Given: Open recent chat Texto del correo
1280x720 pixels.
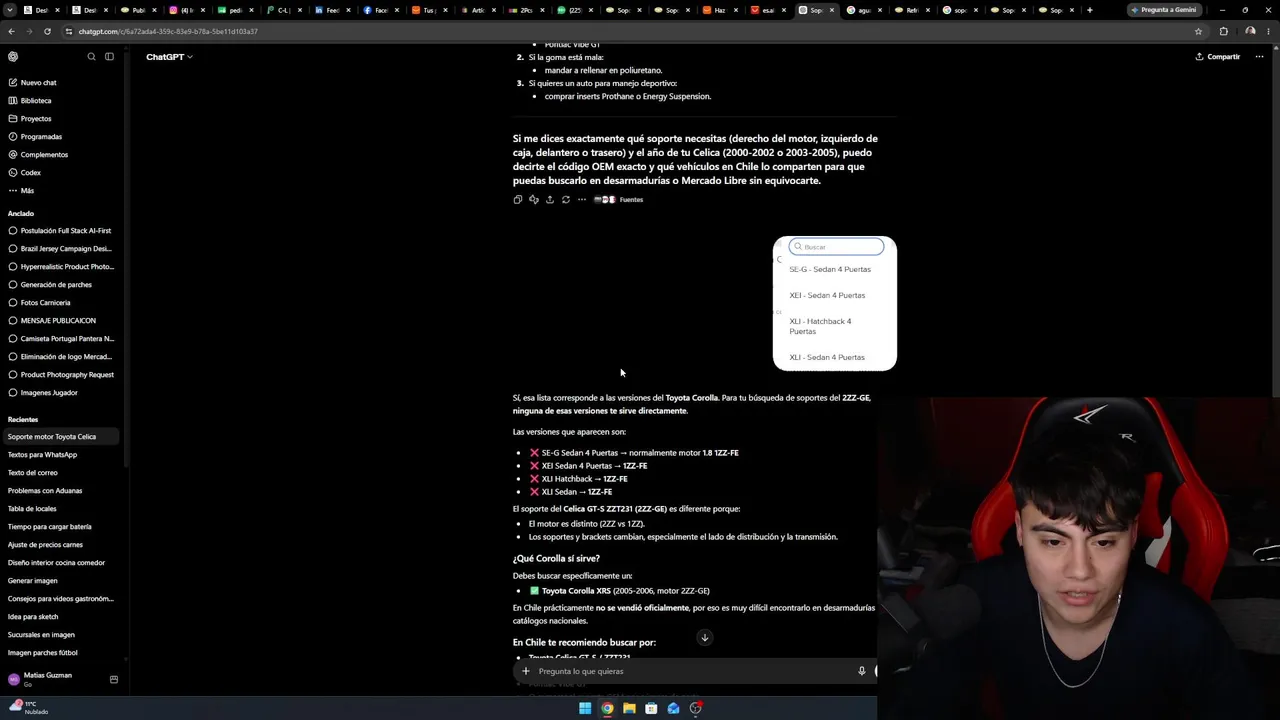Looking at the screenshot, I should (33, 473).
